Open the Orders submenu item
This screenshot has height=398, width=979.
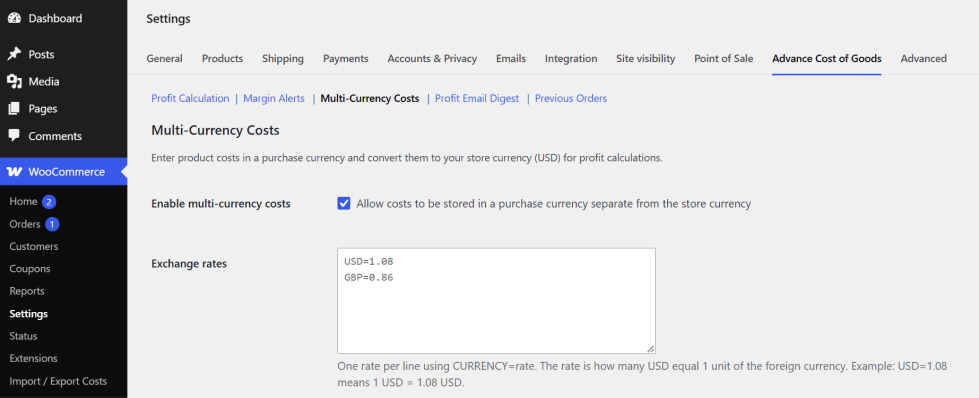point(25,224)
